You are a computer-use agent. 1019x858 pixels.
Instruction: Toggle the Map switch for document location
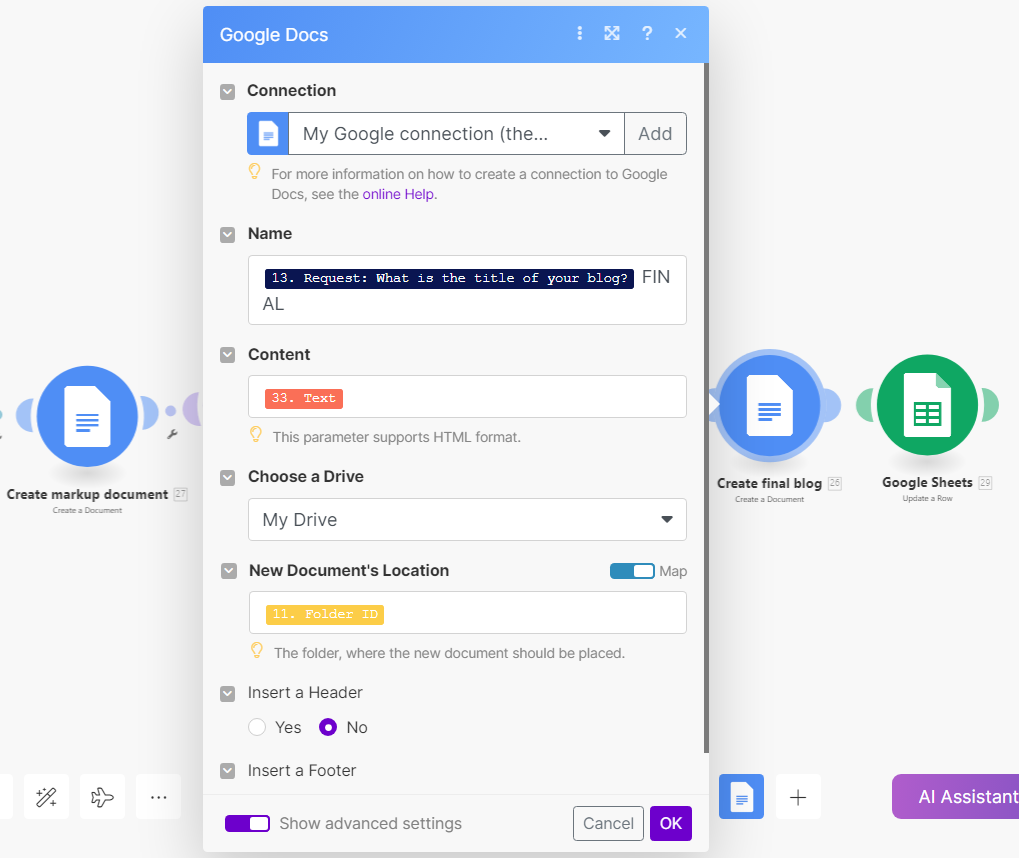[632, 571]
